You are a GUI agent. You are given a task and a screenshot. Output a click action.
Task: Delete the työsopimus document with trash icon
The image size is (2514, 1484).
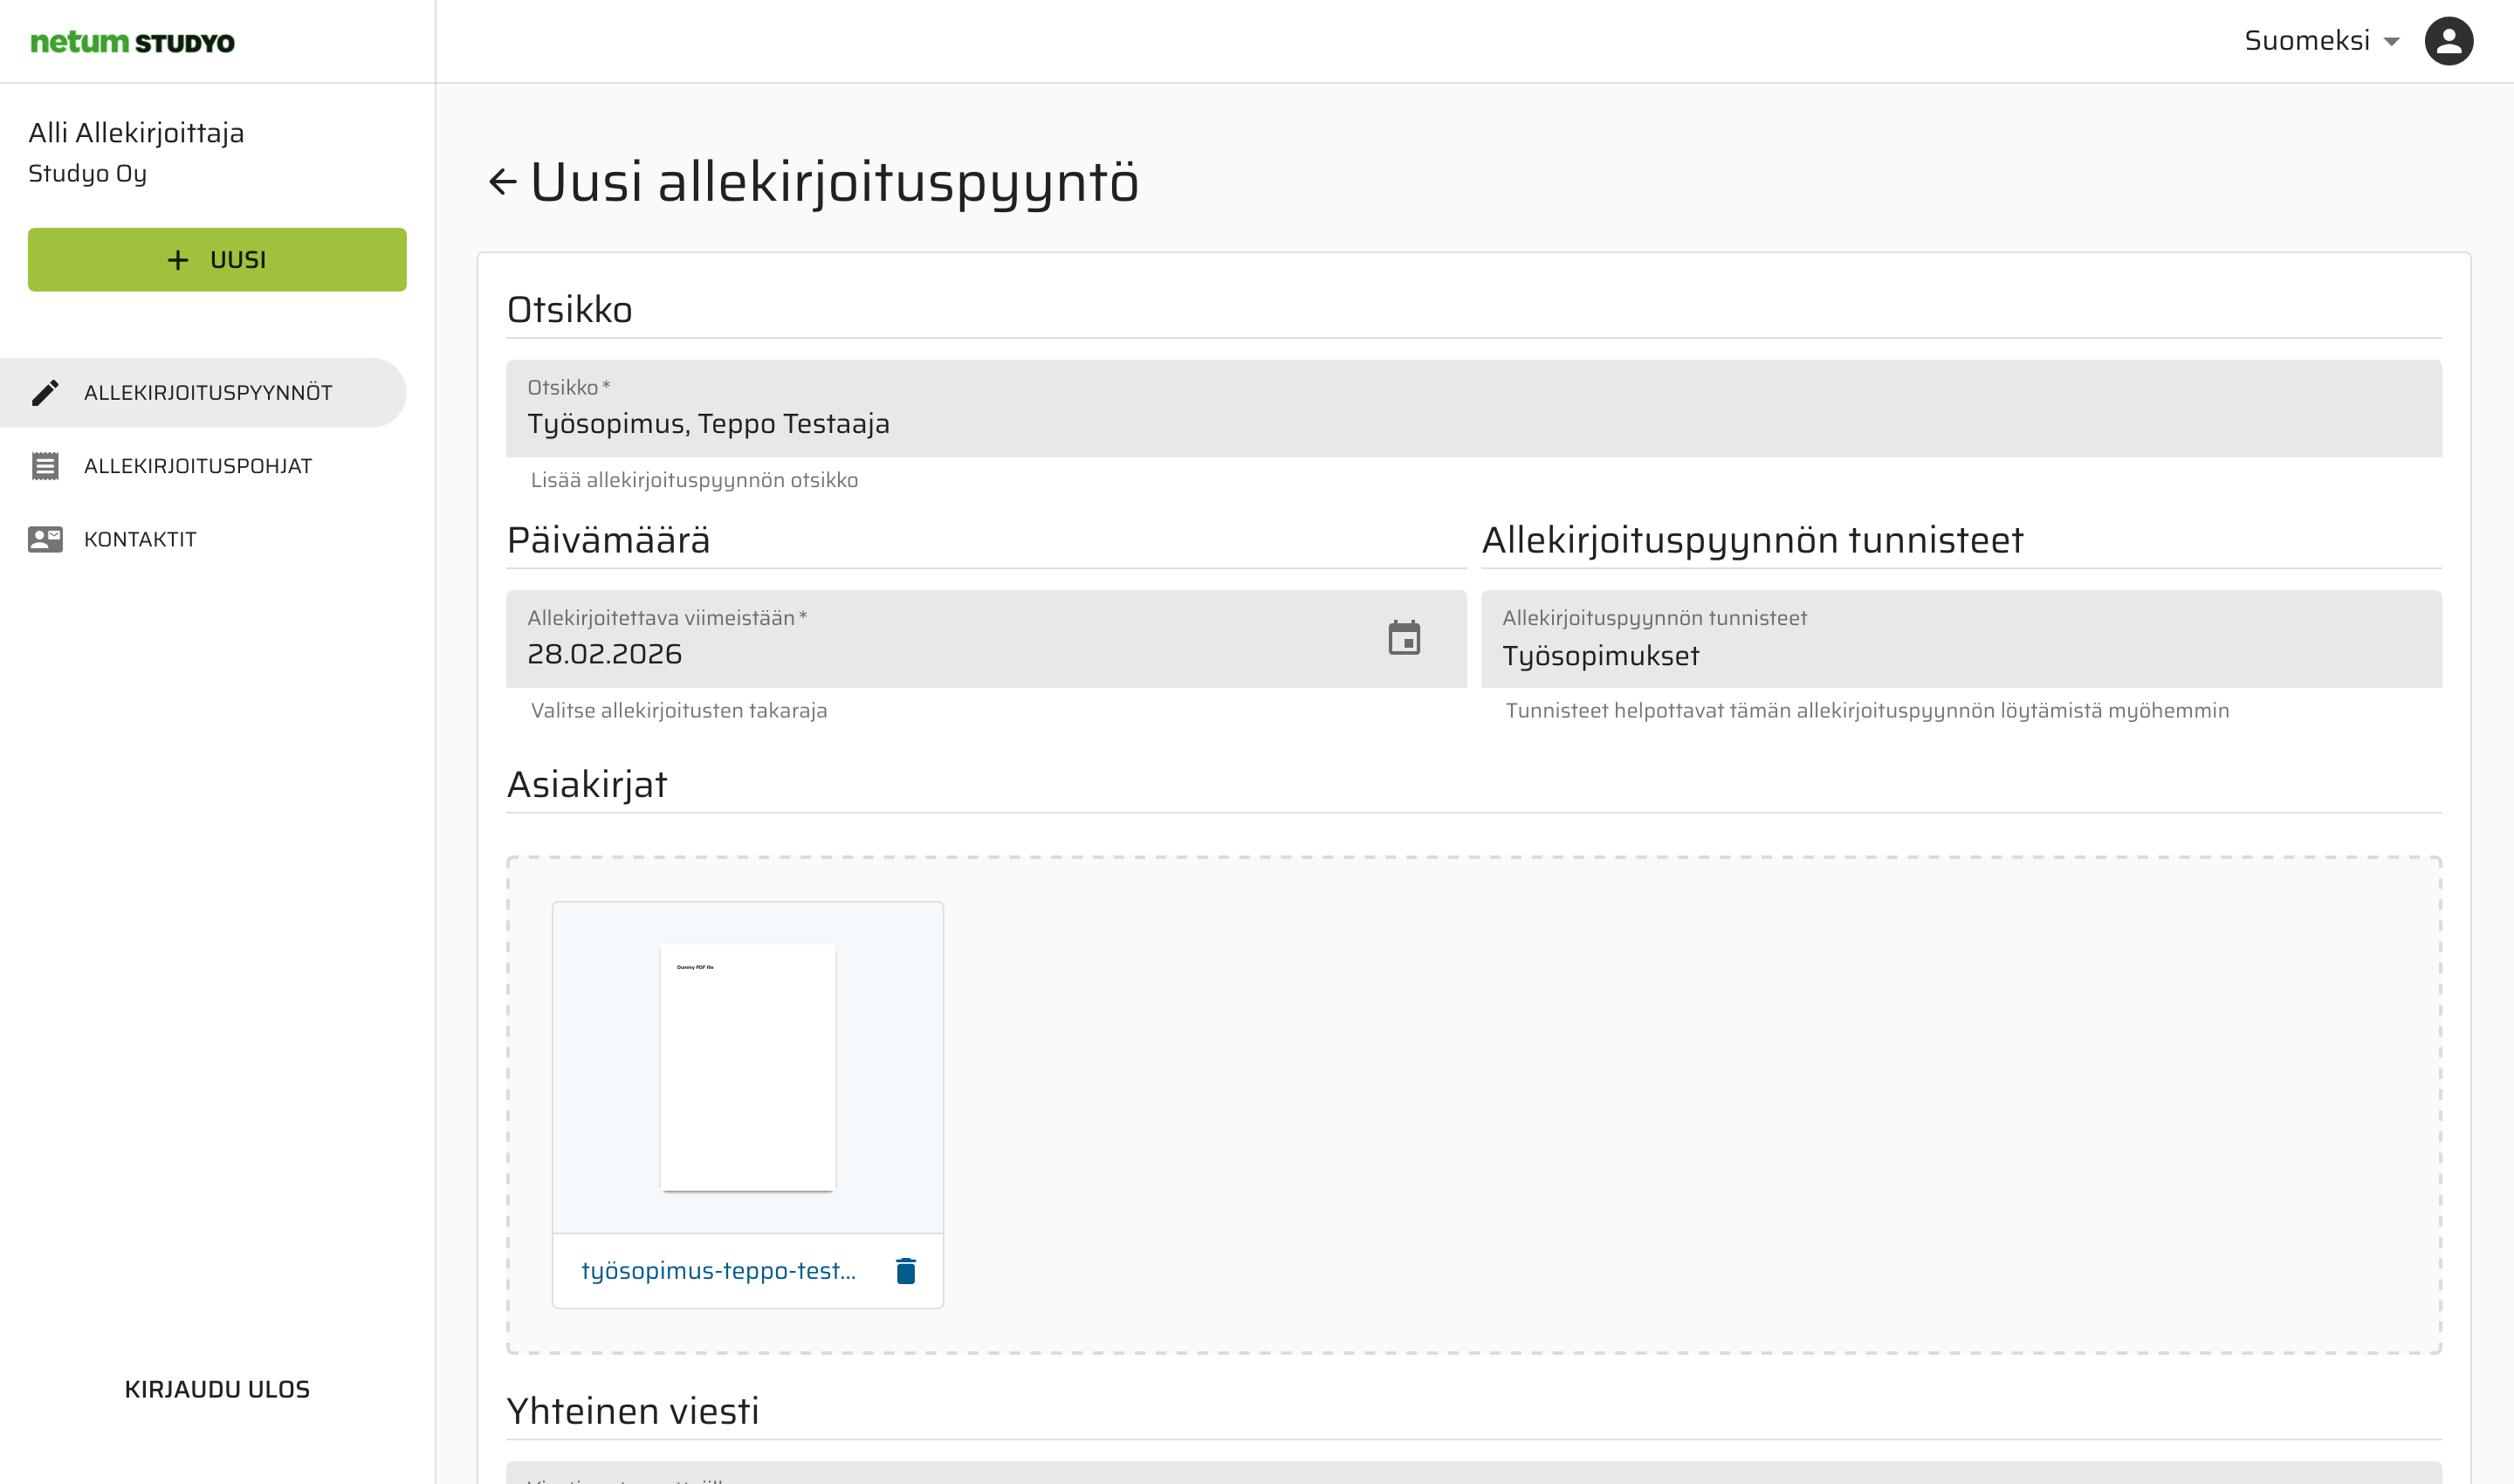906,1270
